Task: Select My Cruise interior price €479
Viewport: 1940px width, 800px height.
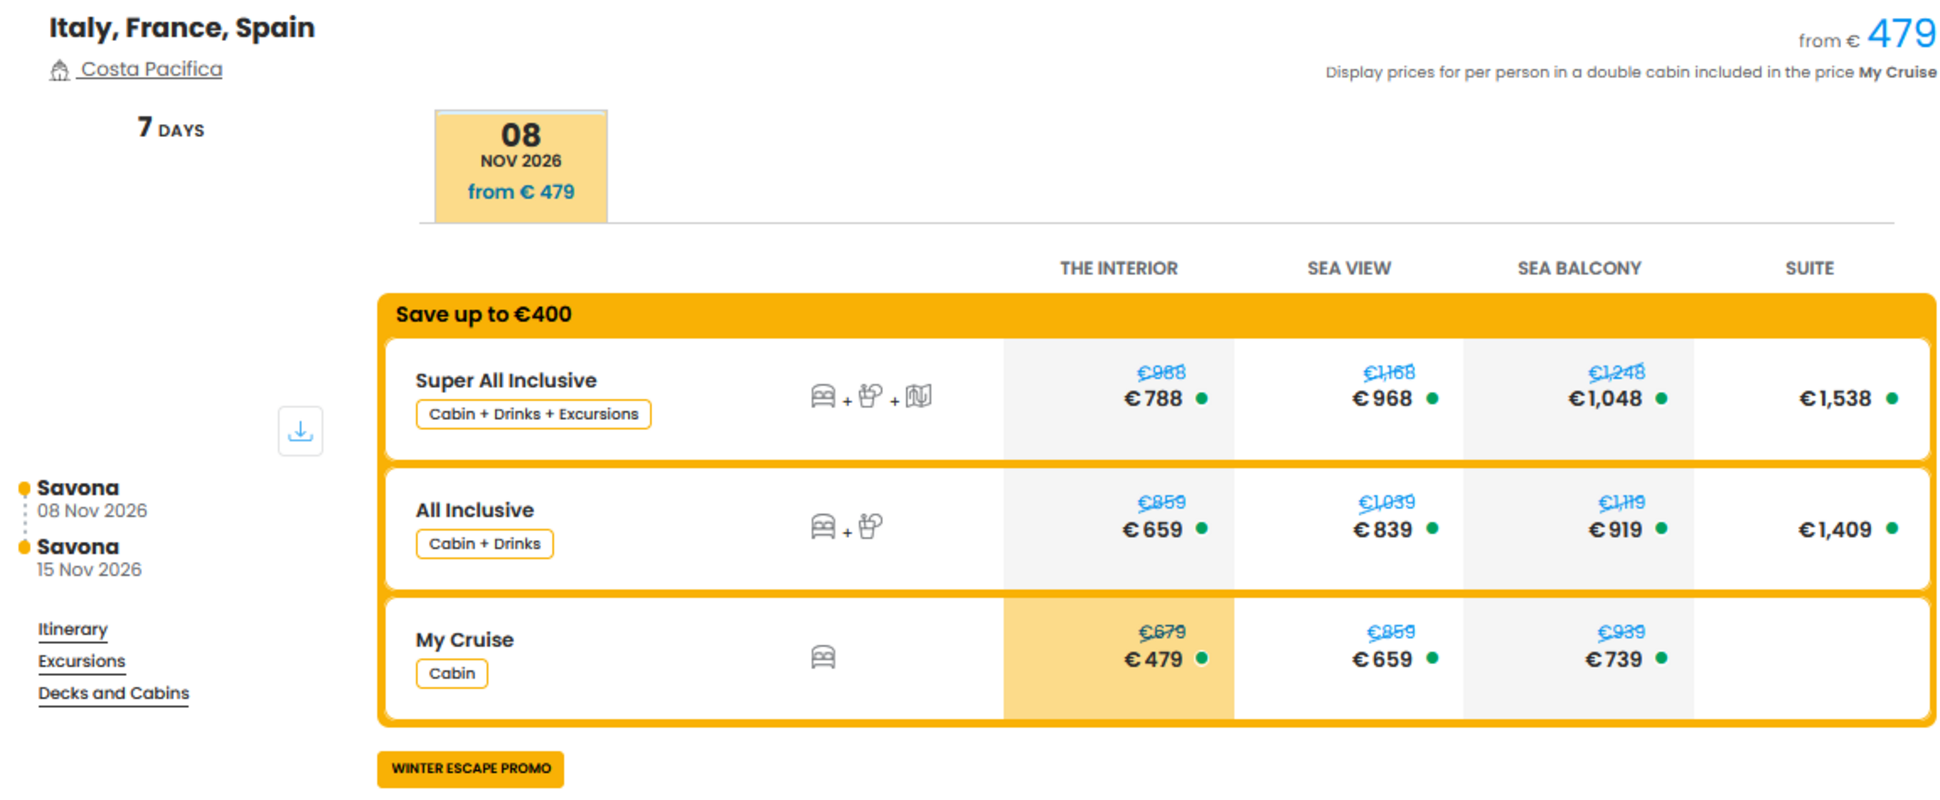Action: point(1154,659)
